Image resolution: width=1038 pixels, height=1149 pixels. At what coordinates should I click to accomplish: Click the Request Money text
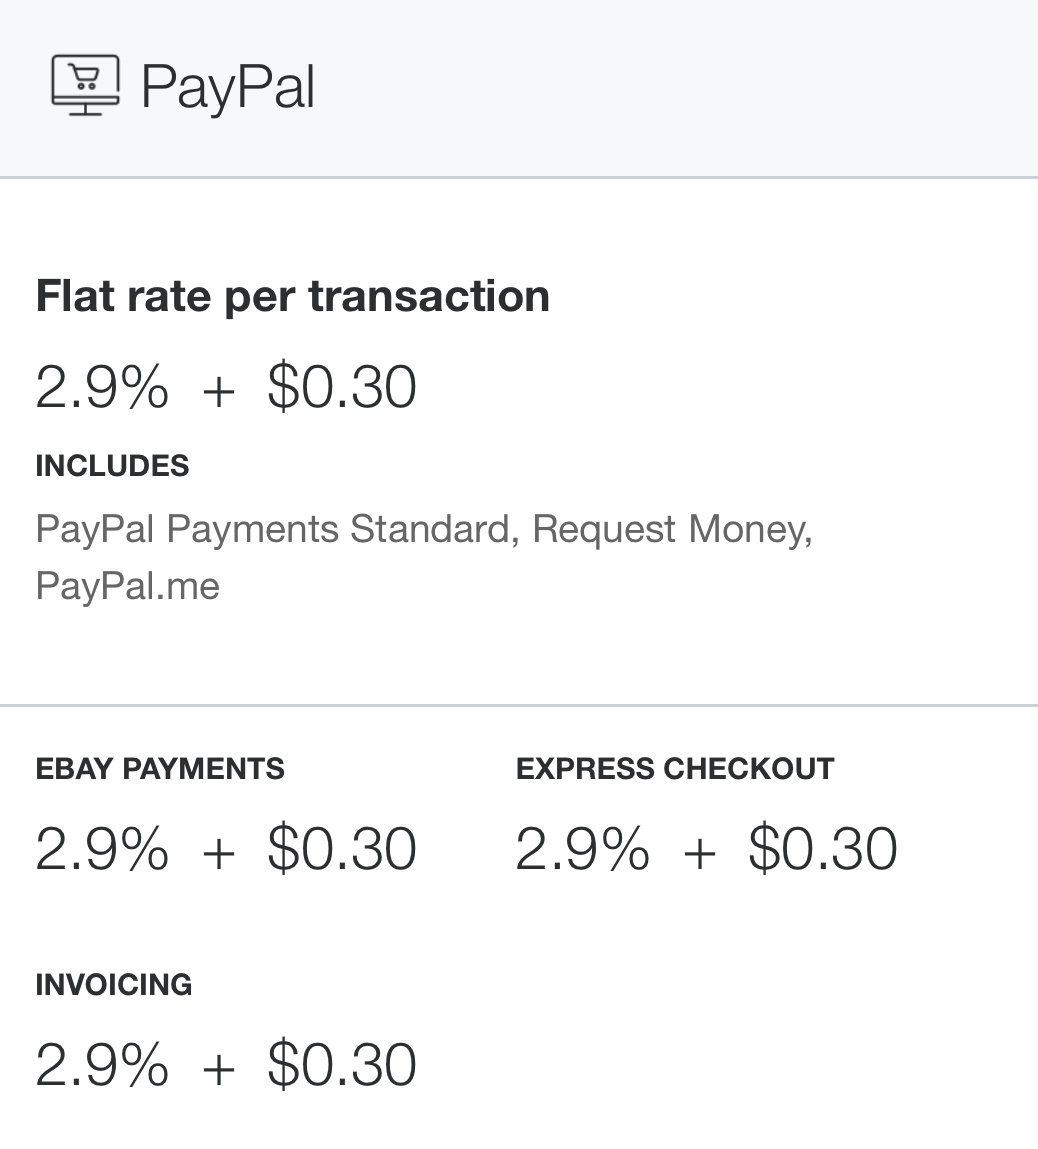pyautogui.click(x=672, y=529)
